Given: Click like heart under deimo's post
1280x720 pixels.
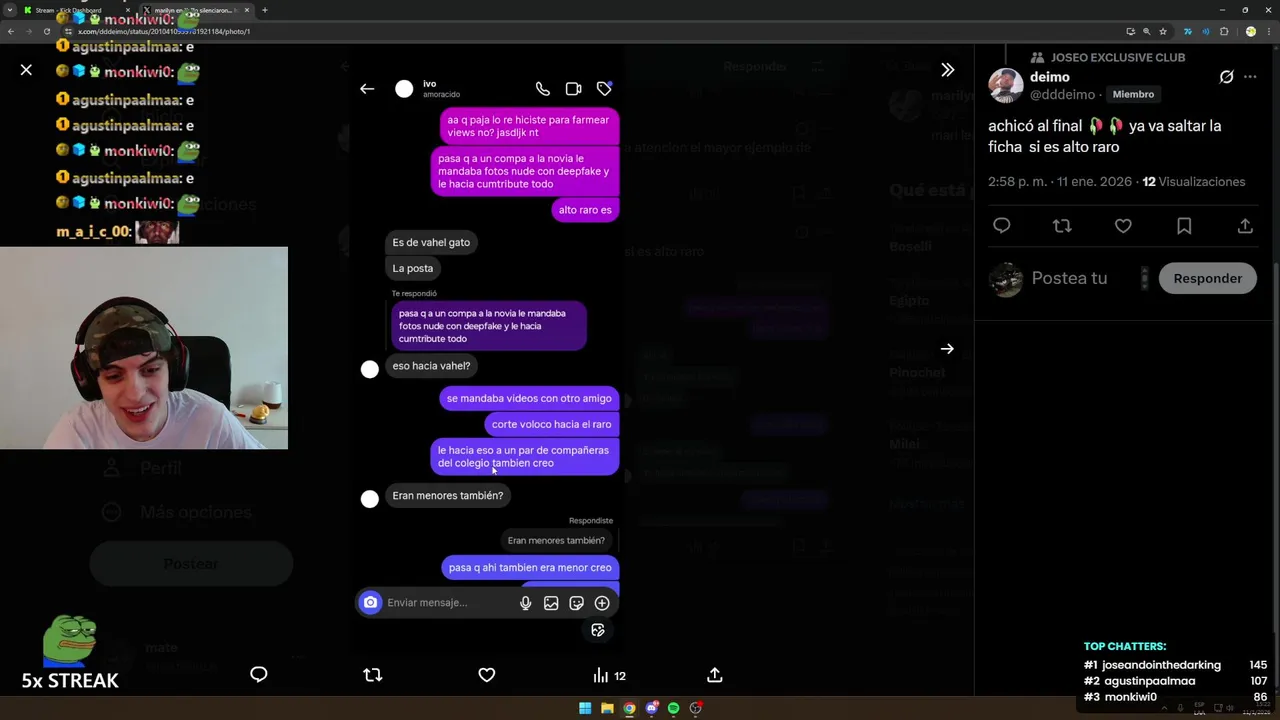Looking at the screenshot, I should tap(1123, 226).
